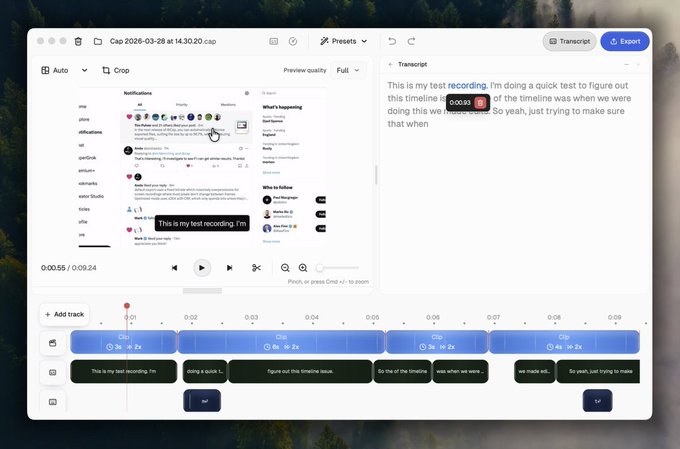This screenshot has width=680, height=449.
Task: Click the captions icon beside the file name
Action: pyautogui.click(x=274, y=41)
